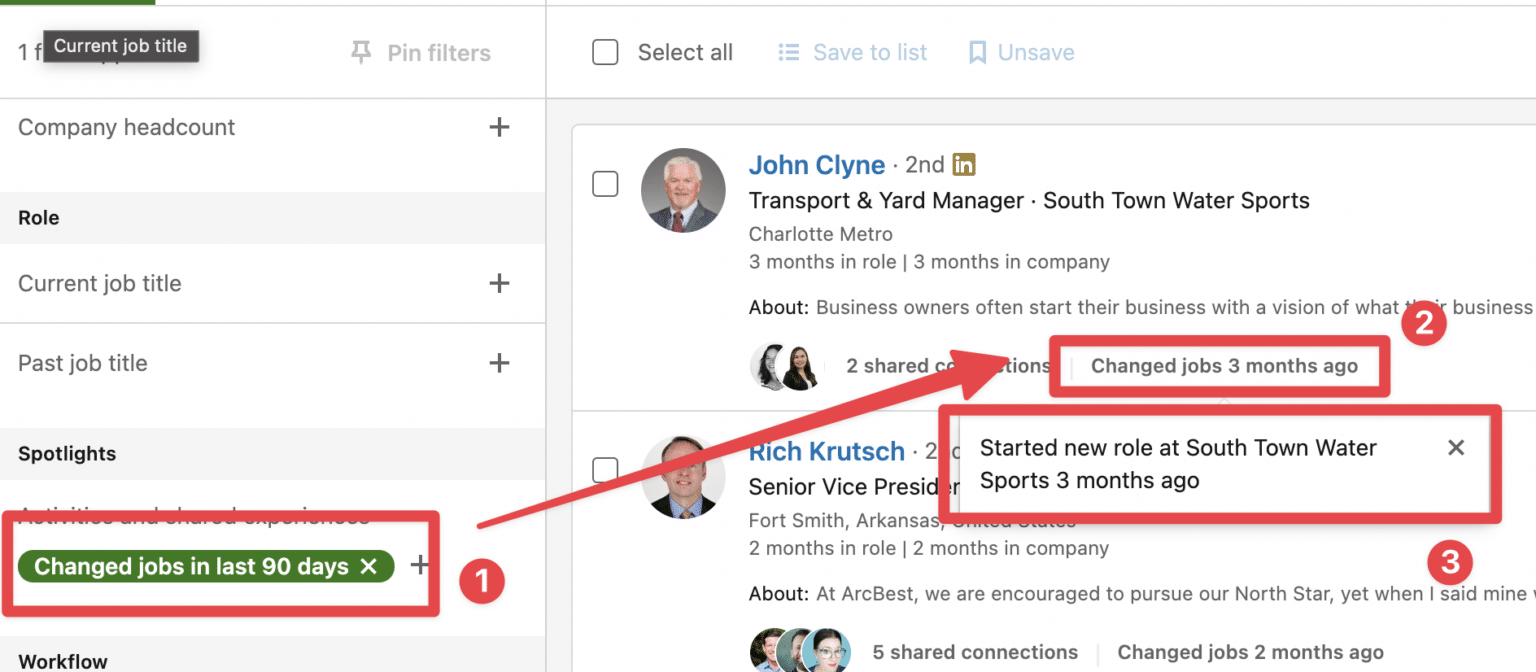Image resolution: width=1536 pixels, height=672 pixels.
Task: Click the Pin filters pushpin icon
Action: coord(362,52)
